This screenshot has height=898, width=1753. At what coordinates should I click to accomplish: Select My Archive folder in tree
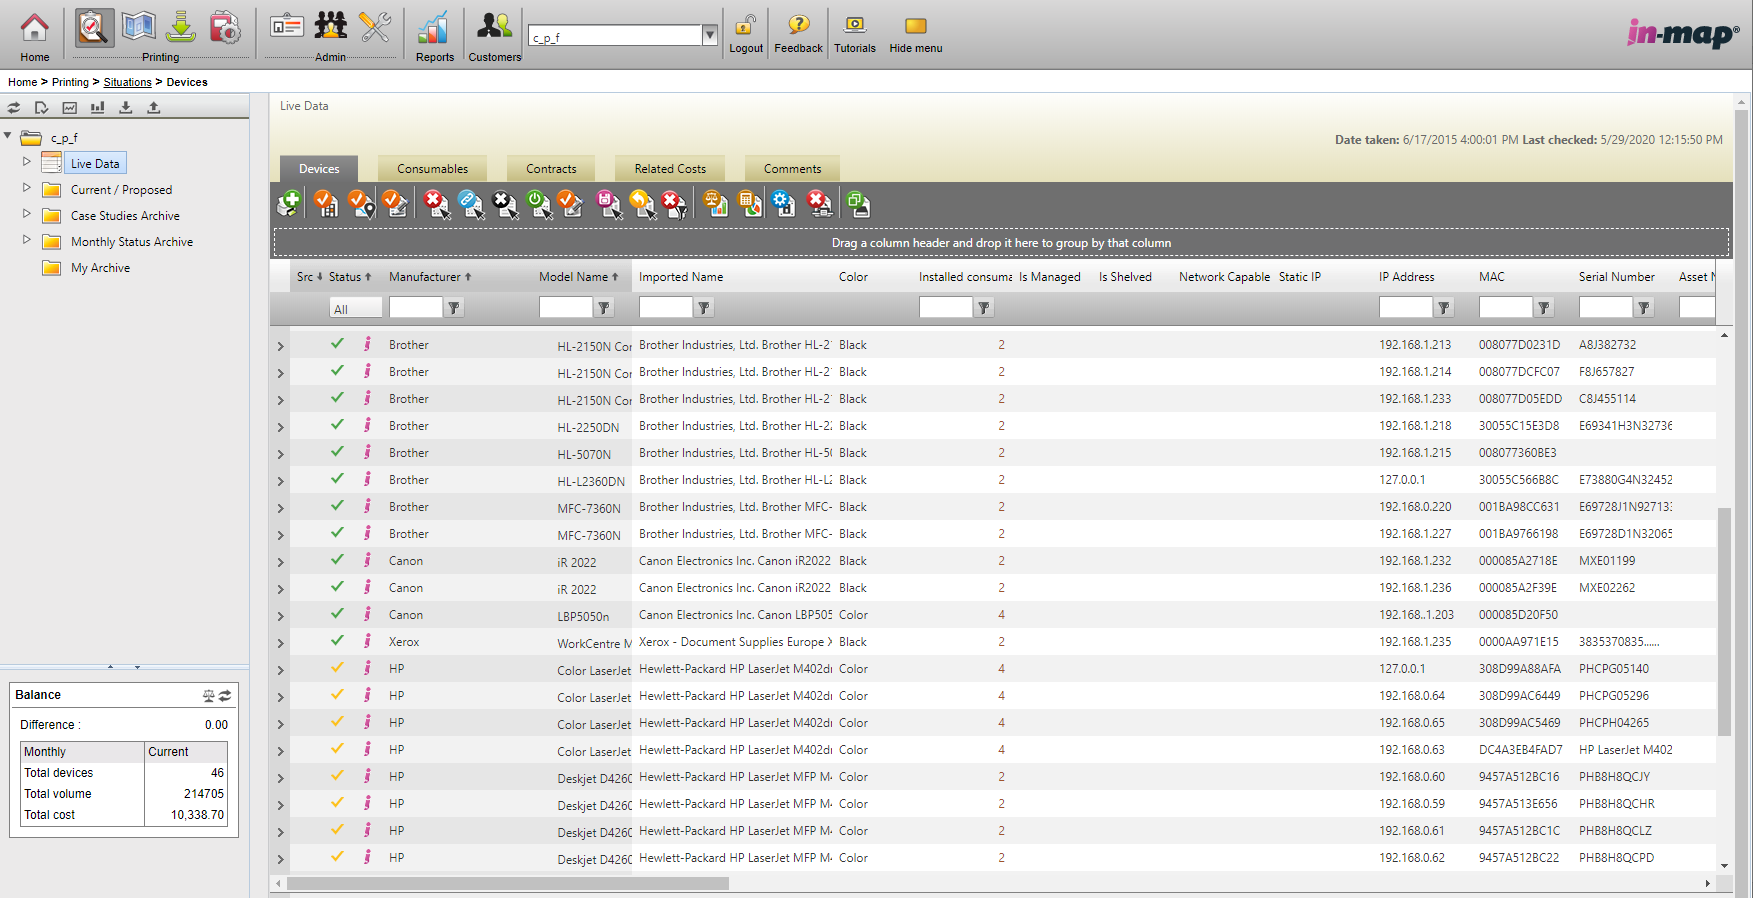[100, 268]
